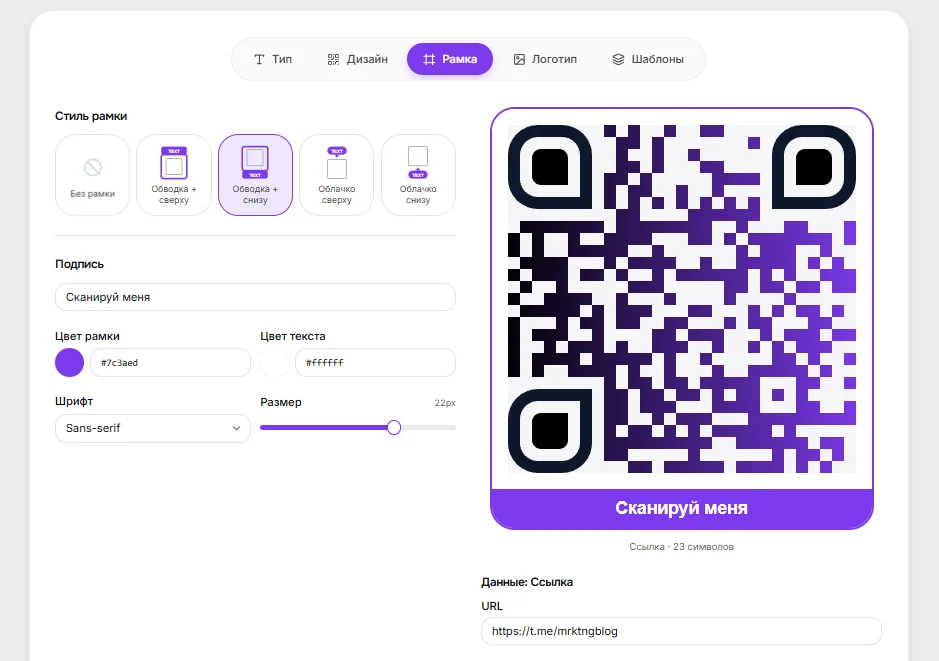The width and height of the screenshot is (939, 661).
Task: Click the Сканируй меня banner under QR
Action: point(681,508)
